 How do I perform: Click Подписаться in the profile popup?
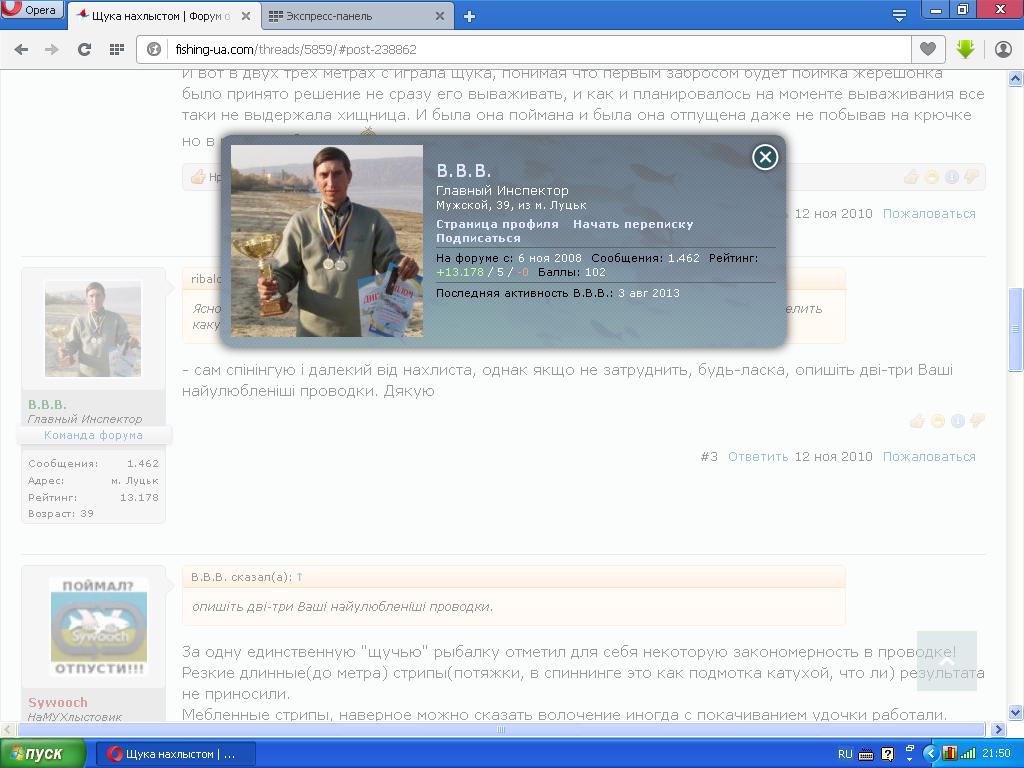[x=478, y=238]
